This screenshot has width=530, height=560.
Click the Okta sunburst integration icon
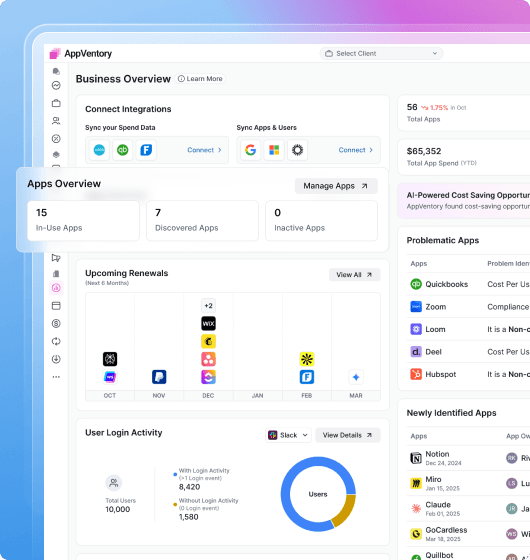coord(297,150)
